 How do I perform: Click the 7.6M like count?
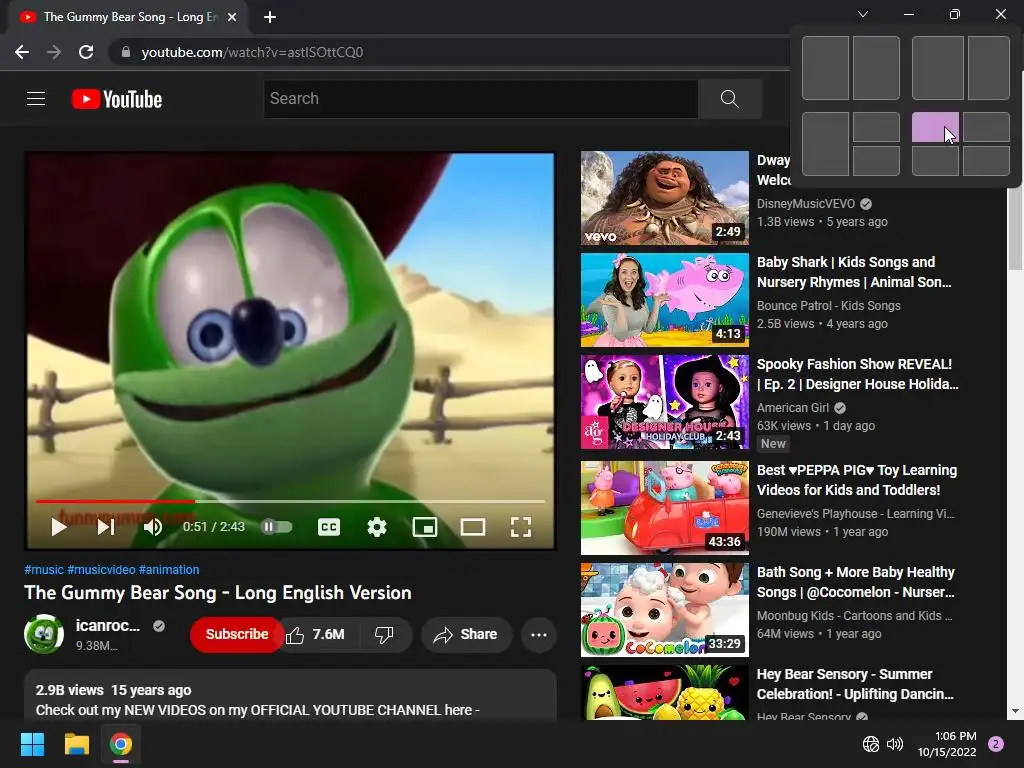pyautogui.click(x=328, y=635)
